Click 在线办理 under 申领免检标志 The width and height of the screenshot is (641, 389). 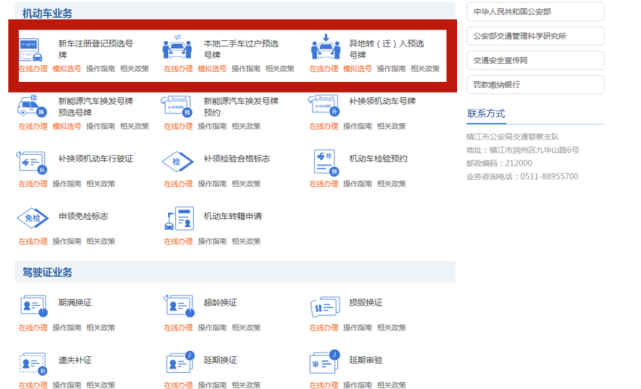point(33,241)
